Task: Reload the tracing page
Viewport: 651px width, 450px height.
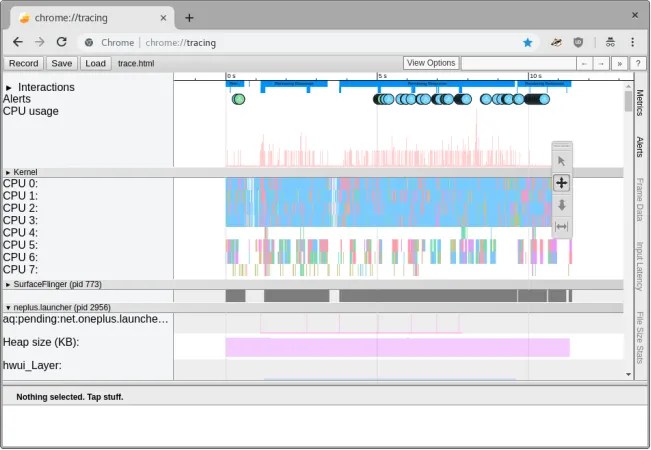Action: [x=61, y=42]
